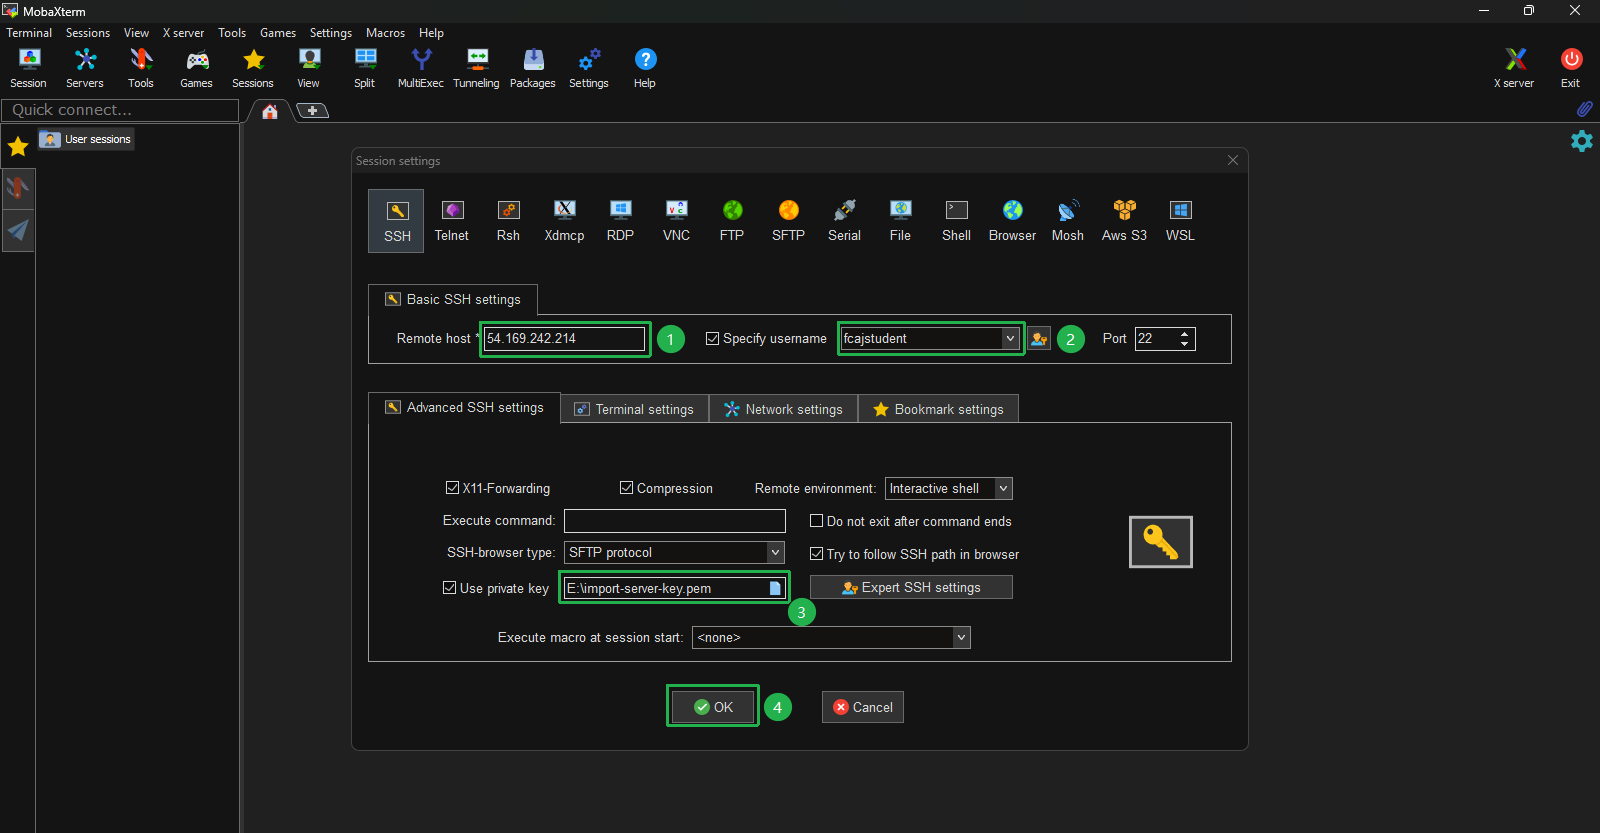1600x833 pixels.
Task: Expand the username dropdown
Action: [x=1010, y=339]
